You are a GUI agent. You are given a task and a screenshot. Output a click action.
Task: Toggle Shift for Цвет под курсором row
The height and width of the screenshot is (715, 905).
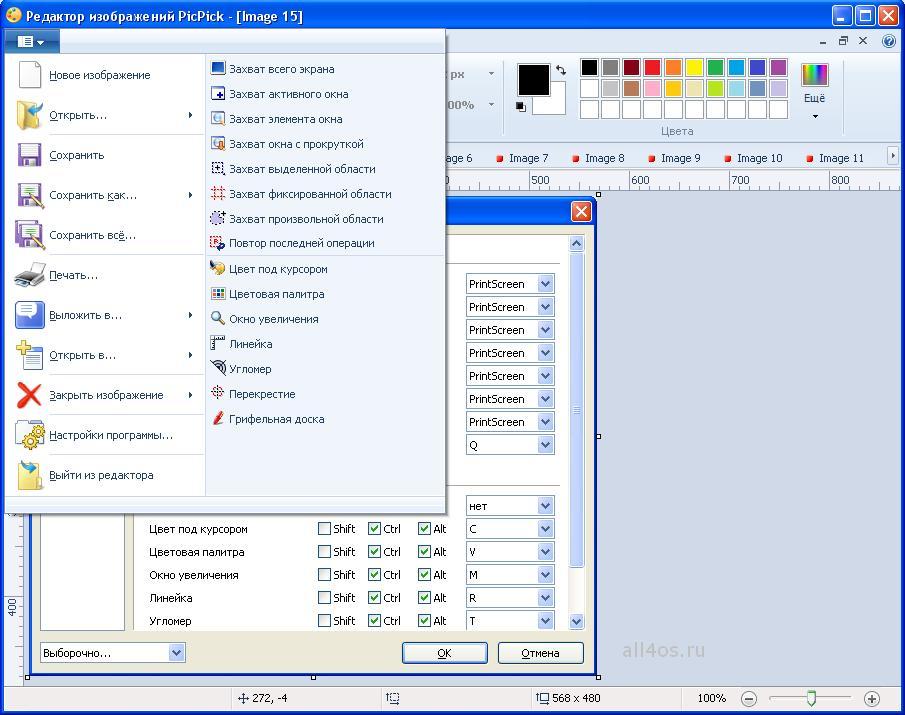pyautogui.click(x=324, y=529)
